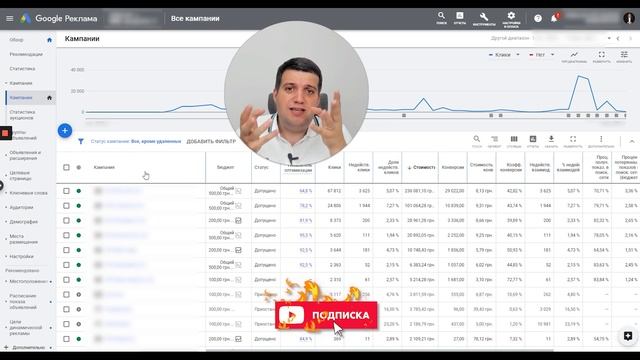This screenshot has width=640, height=360.
Task: Collapse the chart with the chevron up
Action: click(631, 141)
